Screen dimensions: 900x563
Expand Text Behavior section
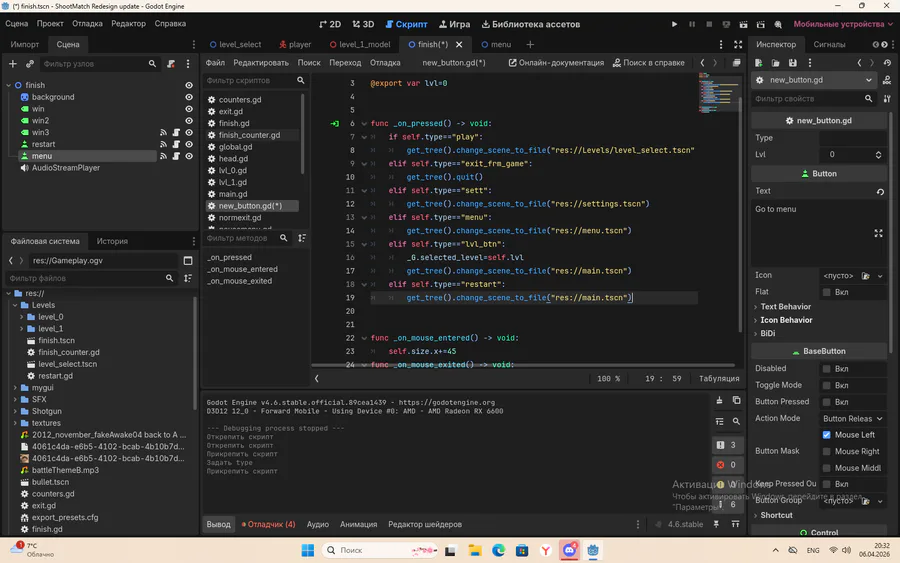coord(783,306)
